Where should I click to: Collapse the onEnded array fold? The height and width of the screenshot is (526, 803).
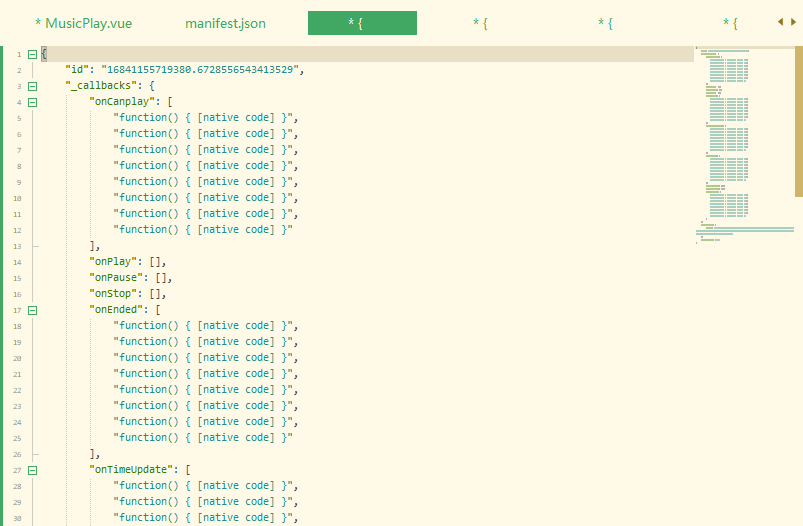click(32, 310)
